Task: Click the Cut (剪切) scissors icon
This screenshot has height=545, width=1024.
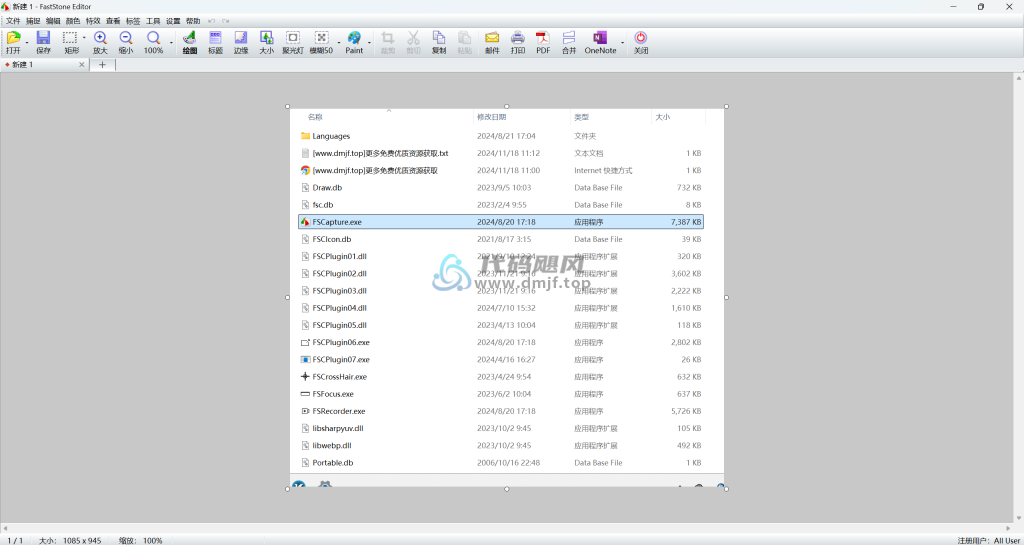Action: [413, 38]
